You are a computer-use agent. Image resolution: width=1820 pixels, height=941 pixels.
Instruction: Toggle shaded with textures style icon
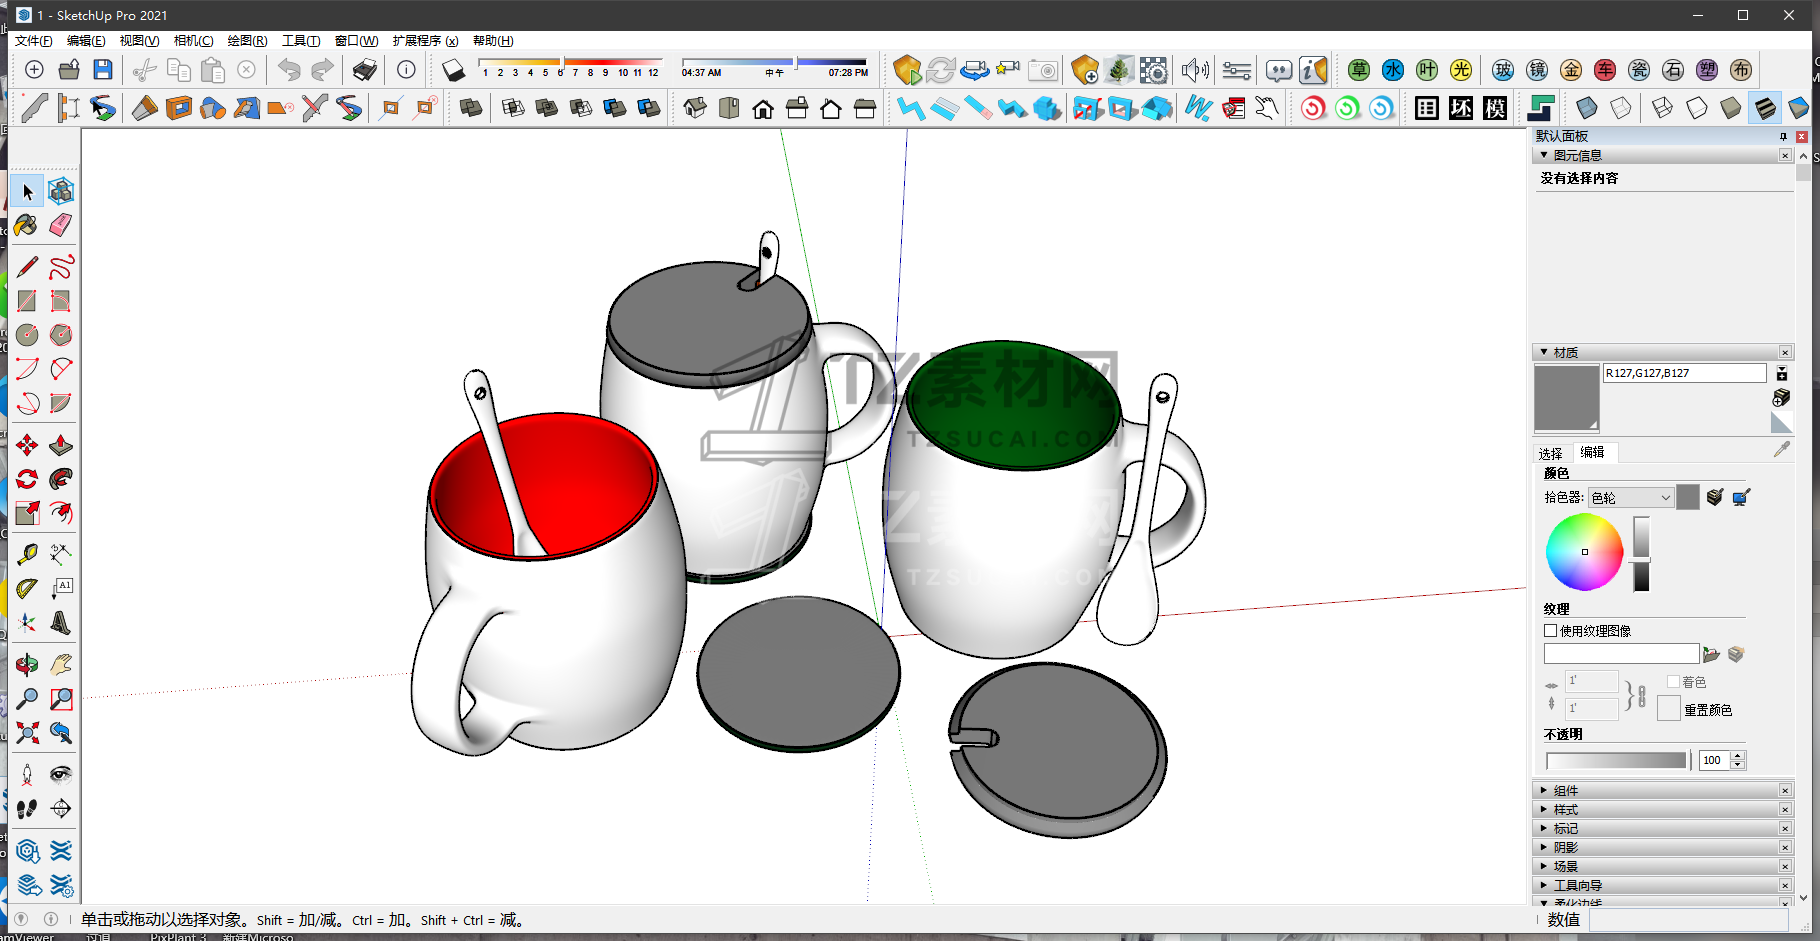(1765, 108)
